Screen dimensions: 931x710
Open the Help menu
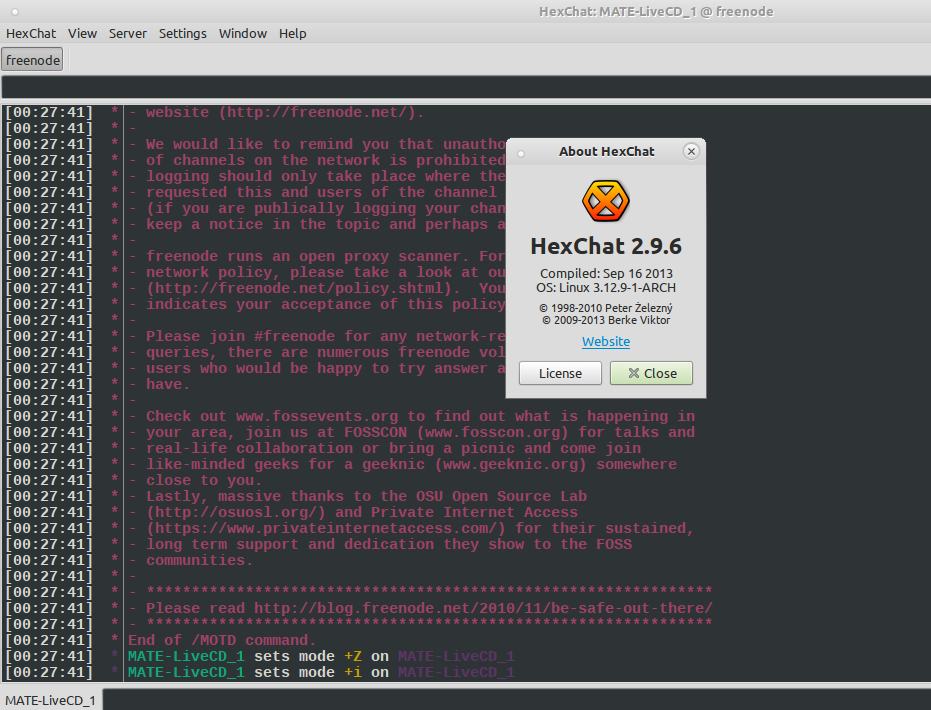293,33
